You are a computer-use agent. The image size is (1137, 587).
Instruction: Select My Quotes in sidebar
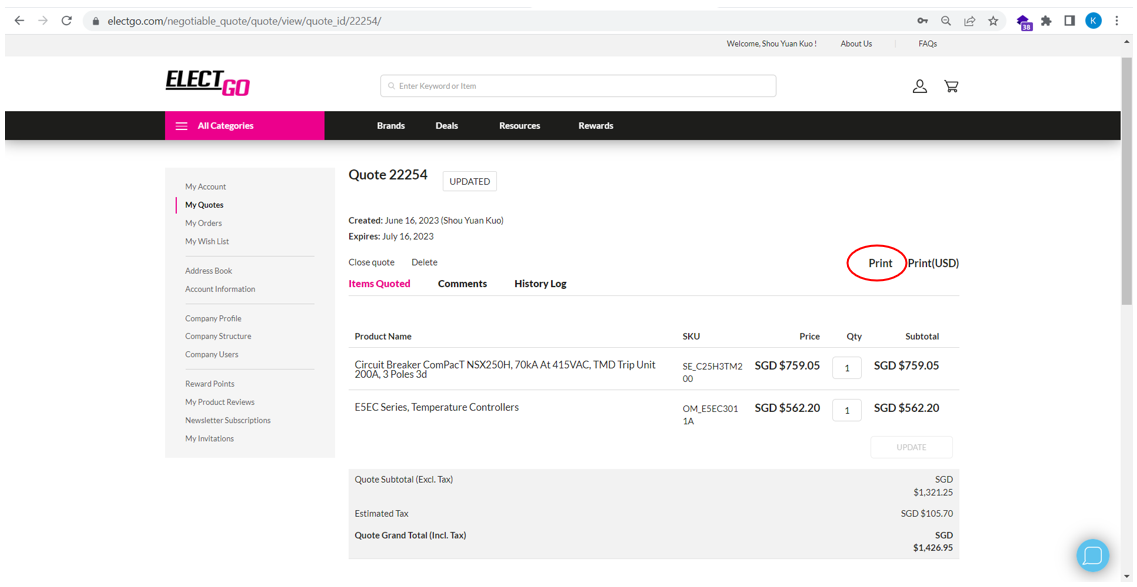[x=204, y=205]
